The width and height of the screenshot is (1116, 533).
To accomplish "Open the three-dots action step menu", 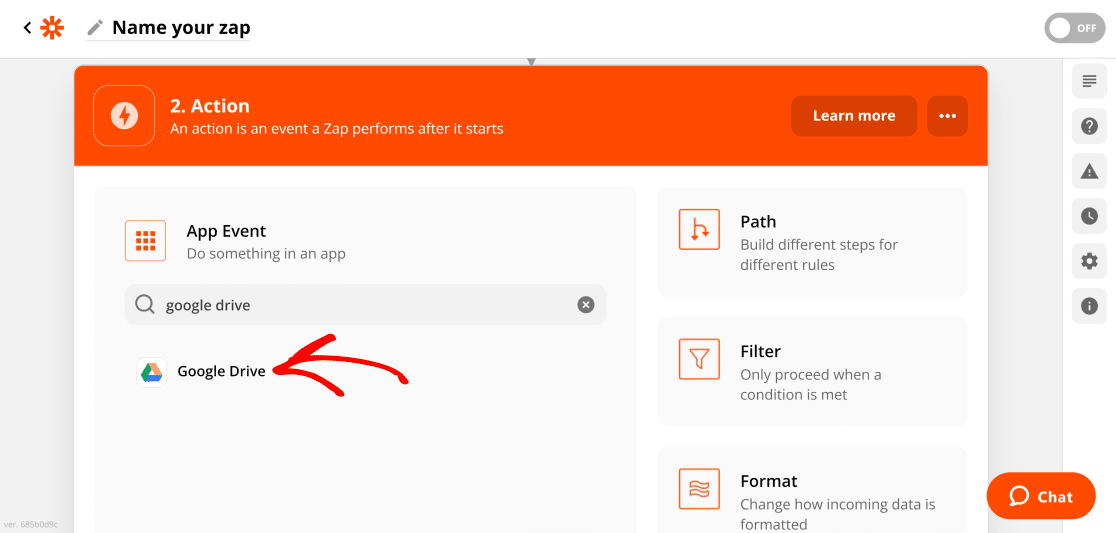I will pyautogui.click(x=947, y=116).
